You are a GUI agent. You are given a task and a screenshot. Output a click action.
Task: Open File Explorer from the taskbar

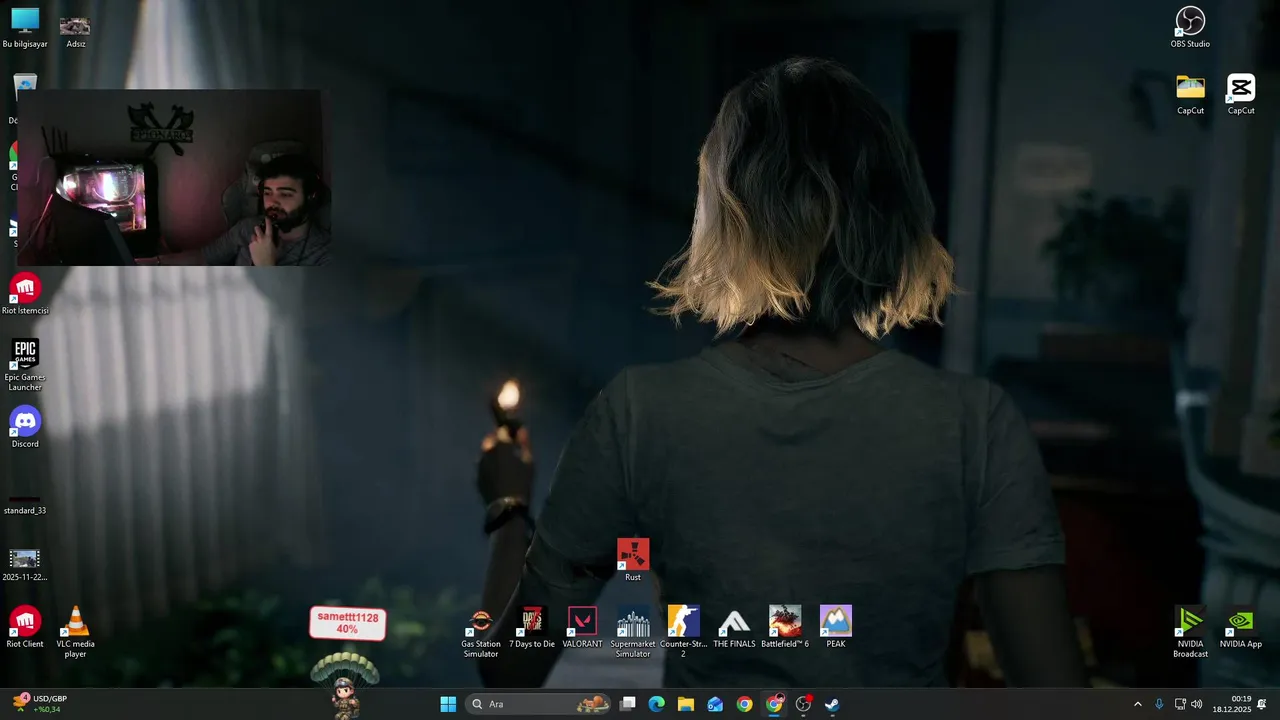coord(686,704)
